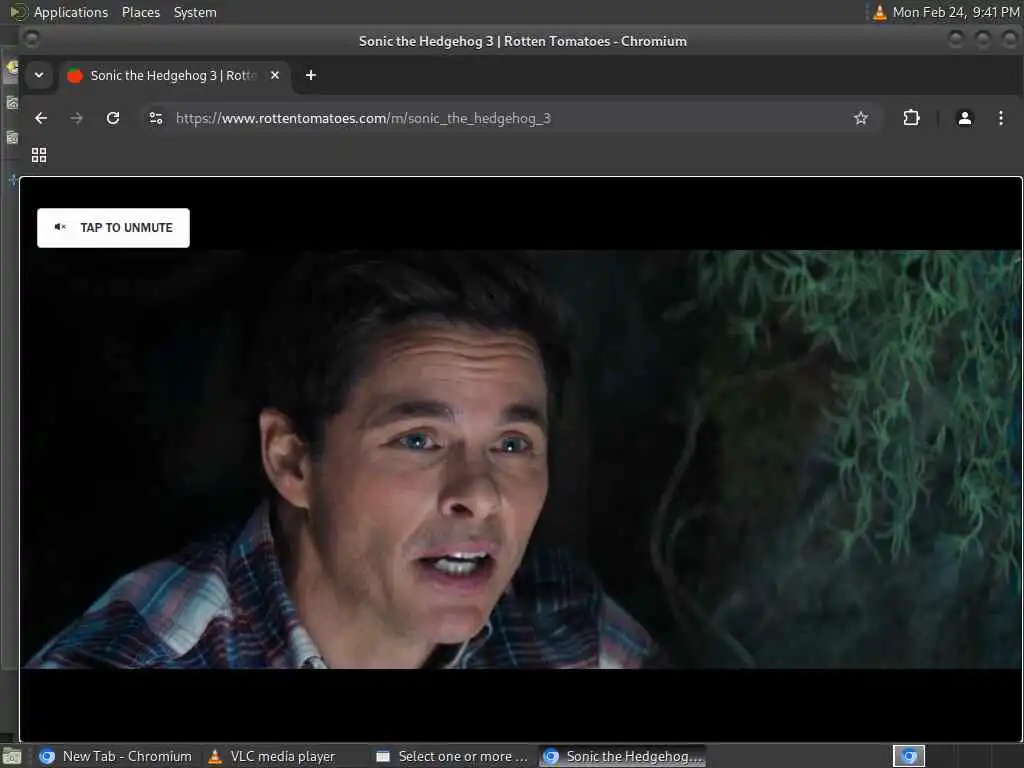Expand the tab search dropdown

click(x=39, y=75)
